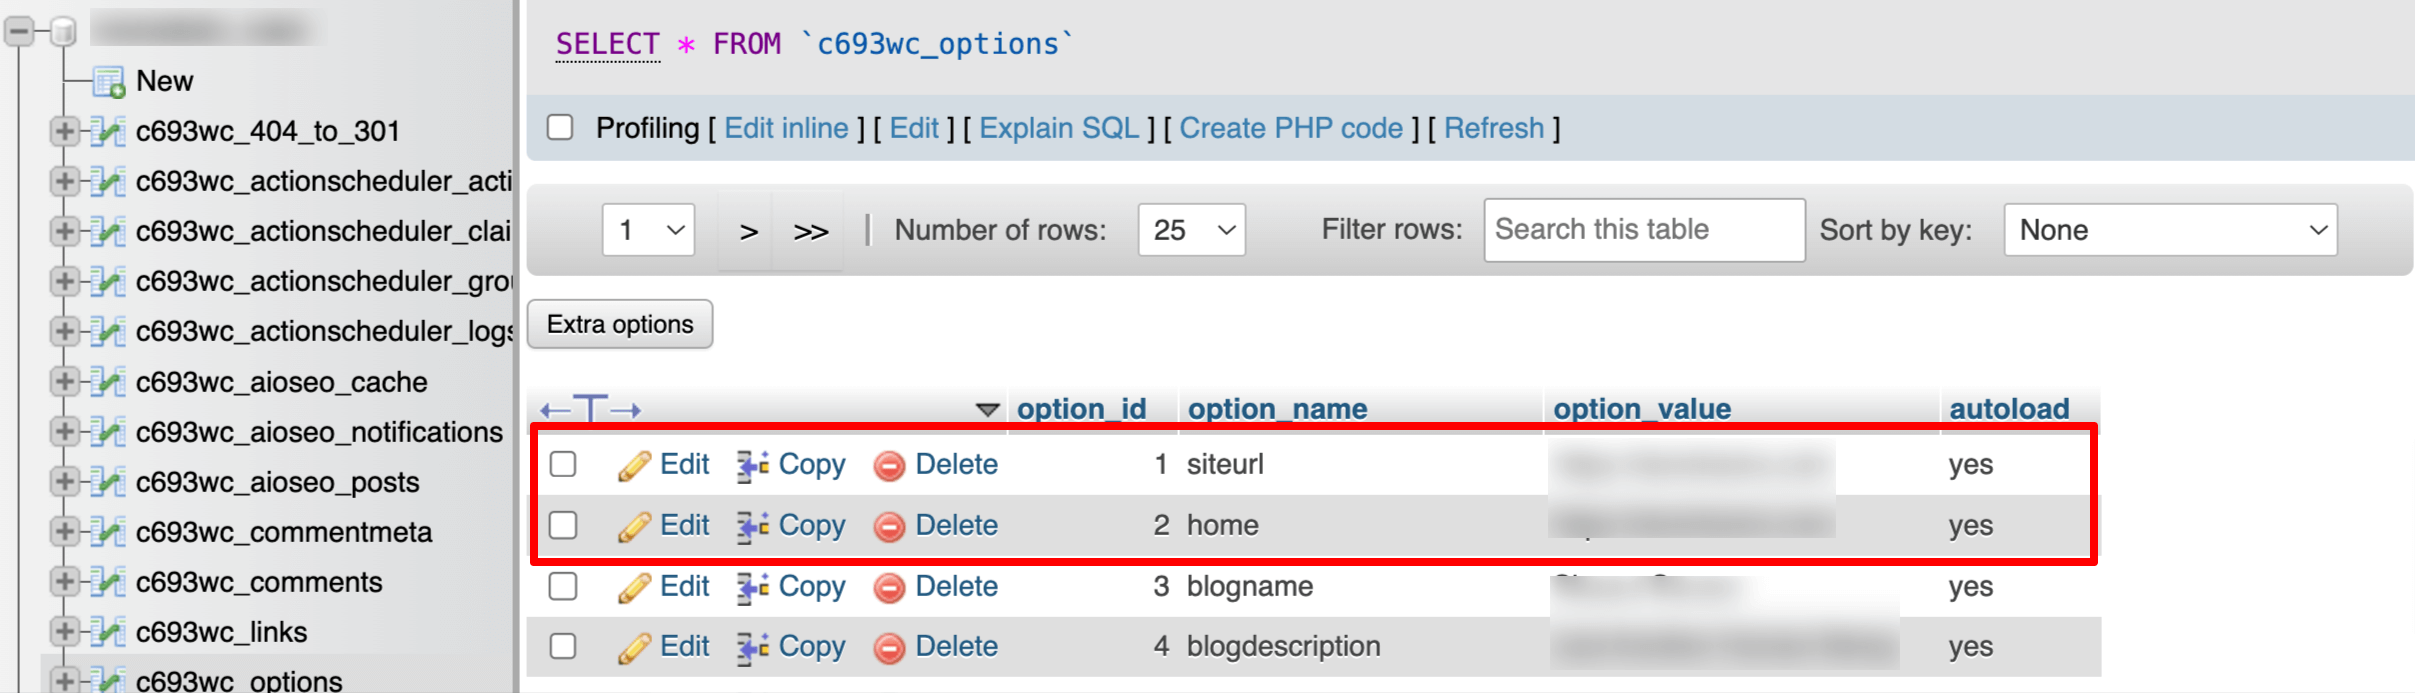The image size is (2415, 693).
Task: Click Delete link in the home row
Action: pyautogui.click(x=956, y=525)
